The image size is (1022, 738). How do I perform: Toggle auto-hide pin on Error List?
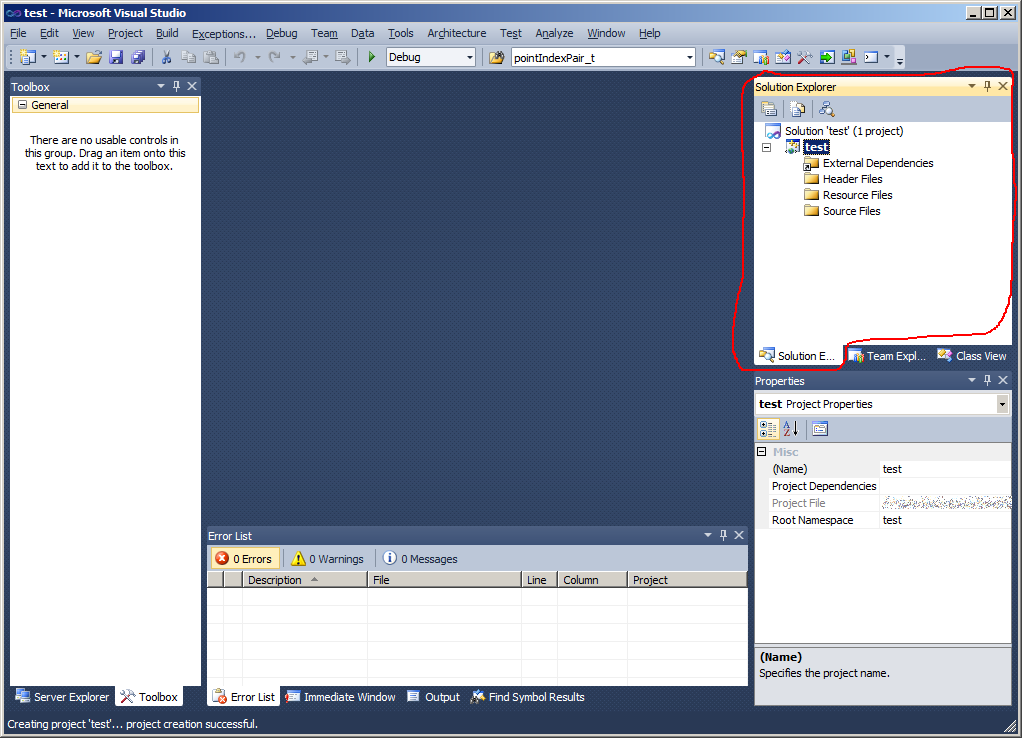(x=723, y=535)
